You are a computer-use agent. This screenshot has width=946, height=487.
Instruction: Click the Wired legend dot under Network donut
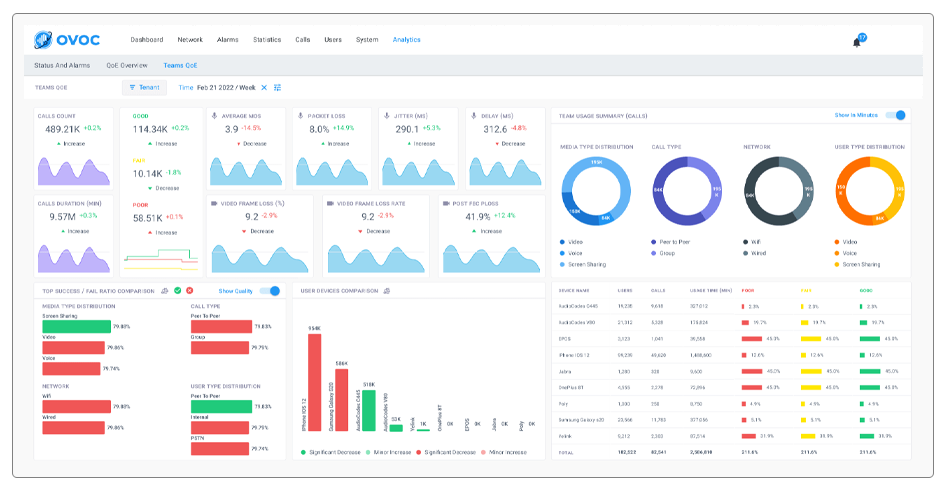click(746, 253)
